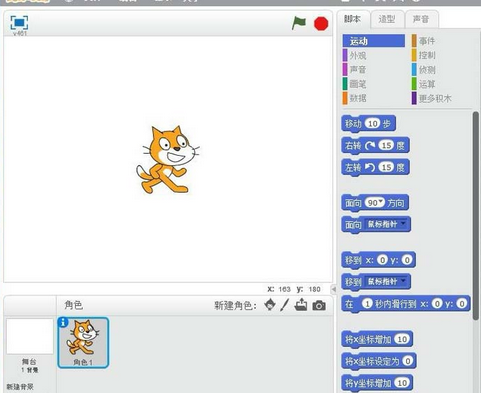Switch to the 声音 sounds tab
This screenshot has height=393, width=481.
pos(421,19)
